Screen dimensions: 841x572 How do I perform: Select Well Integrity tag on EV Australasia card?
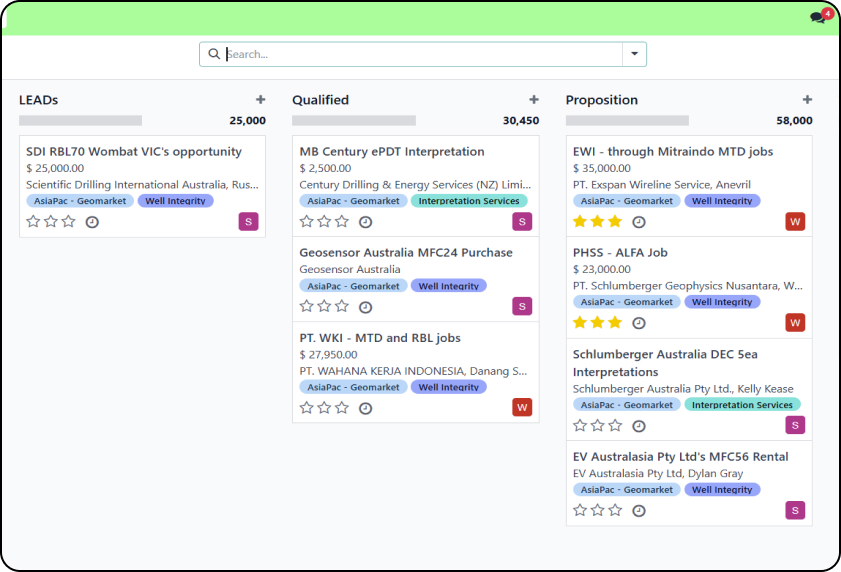(721, 490)
